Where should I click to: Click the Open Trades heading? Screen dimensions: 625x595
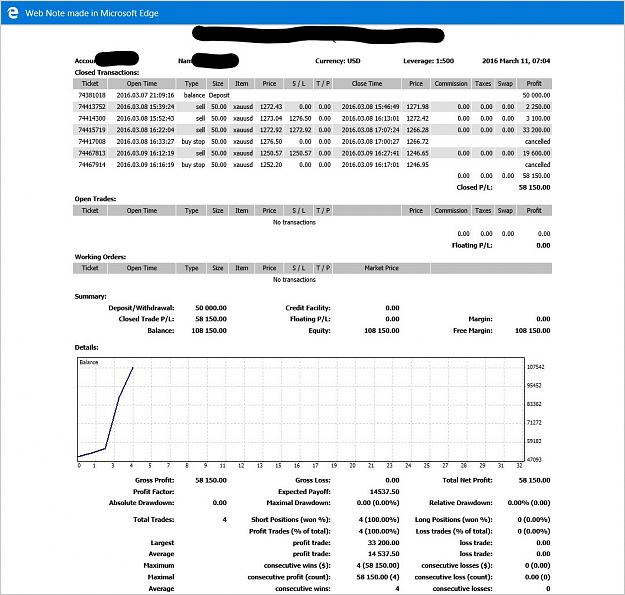[95, 199]
